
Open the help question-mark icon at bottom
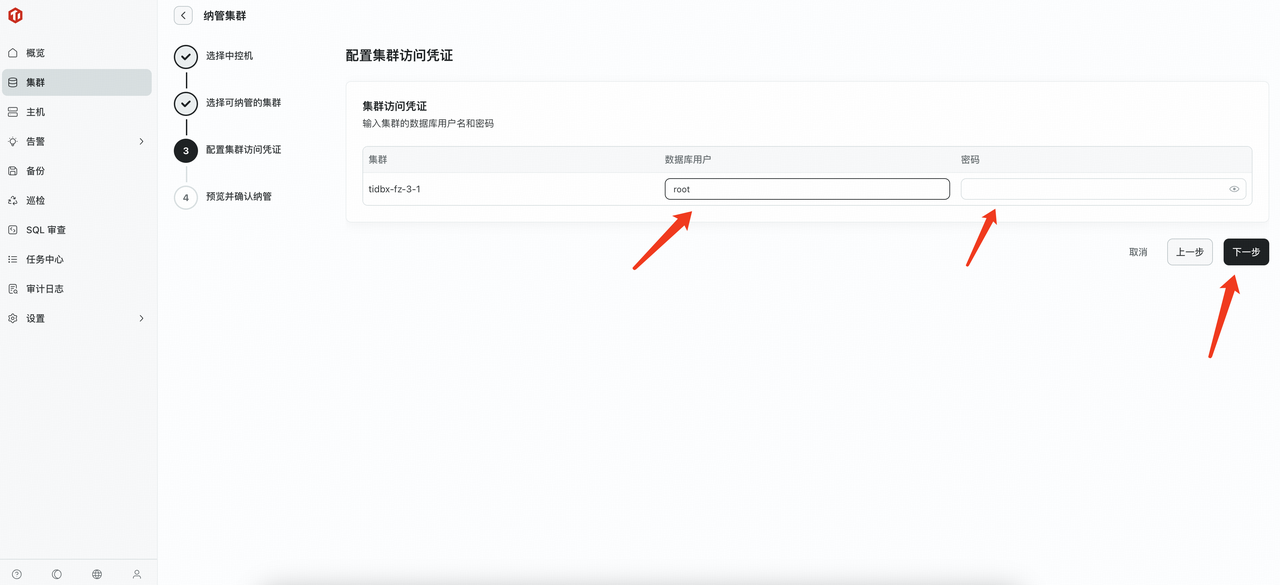(x=18, y=573)
